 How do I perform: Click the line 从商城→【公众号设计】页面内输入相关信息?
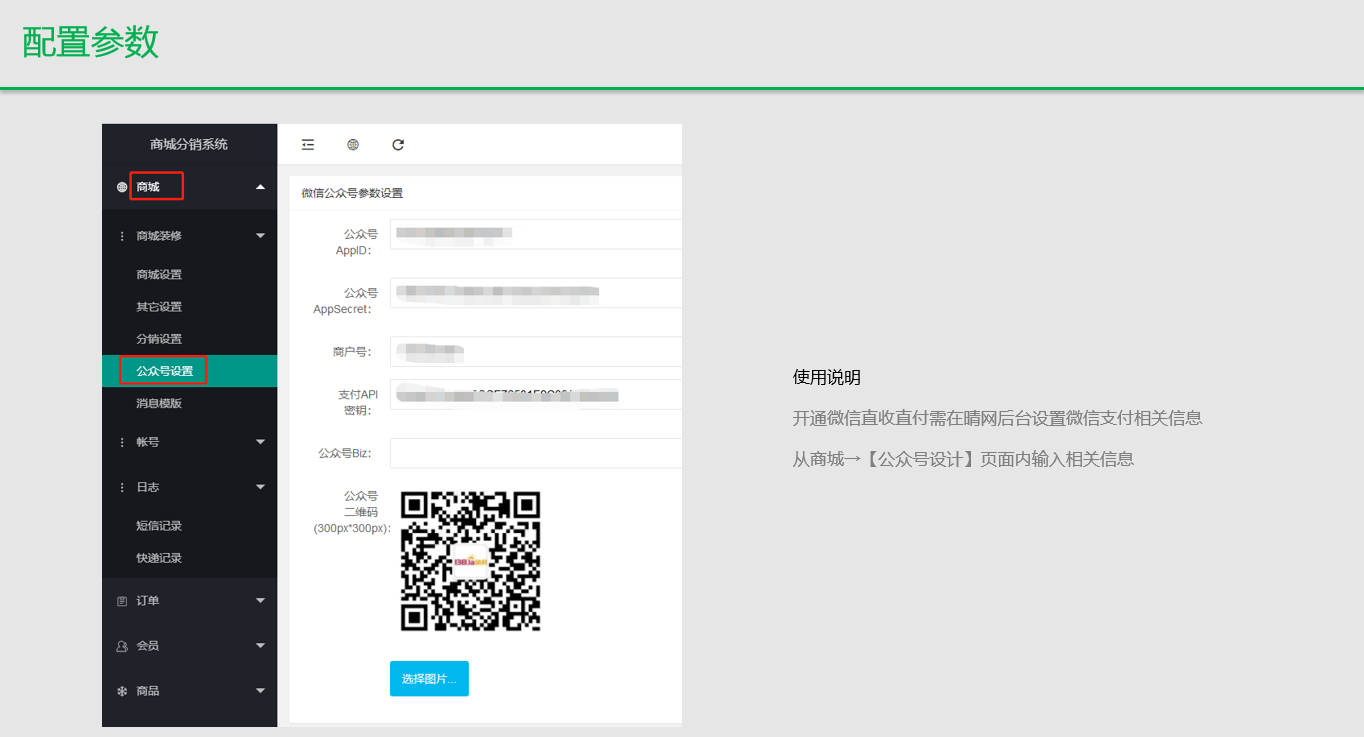tap(964, 459)
